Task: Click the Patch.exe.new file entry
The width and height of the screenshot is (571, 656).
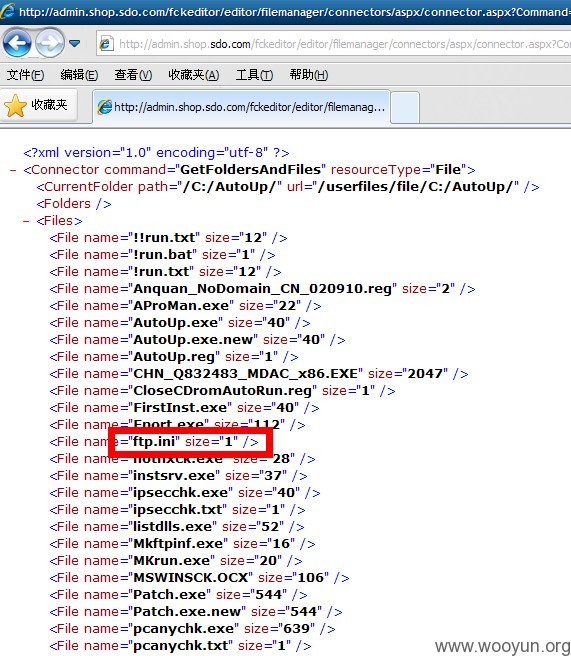Action: [x=196, y=612]
